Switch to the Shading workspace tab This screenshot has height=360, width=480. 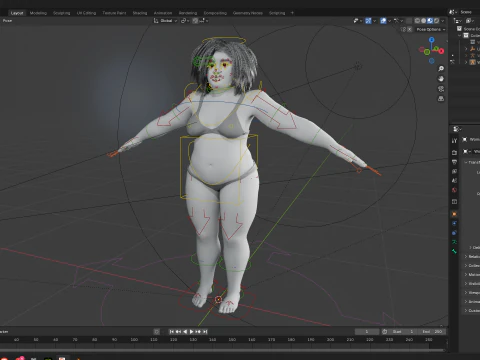(140, 13)
